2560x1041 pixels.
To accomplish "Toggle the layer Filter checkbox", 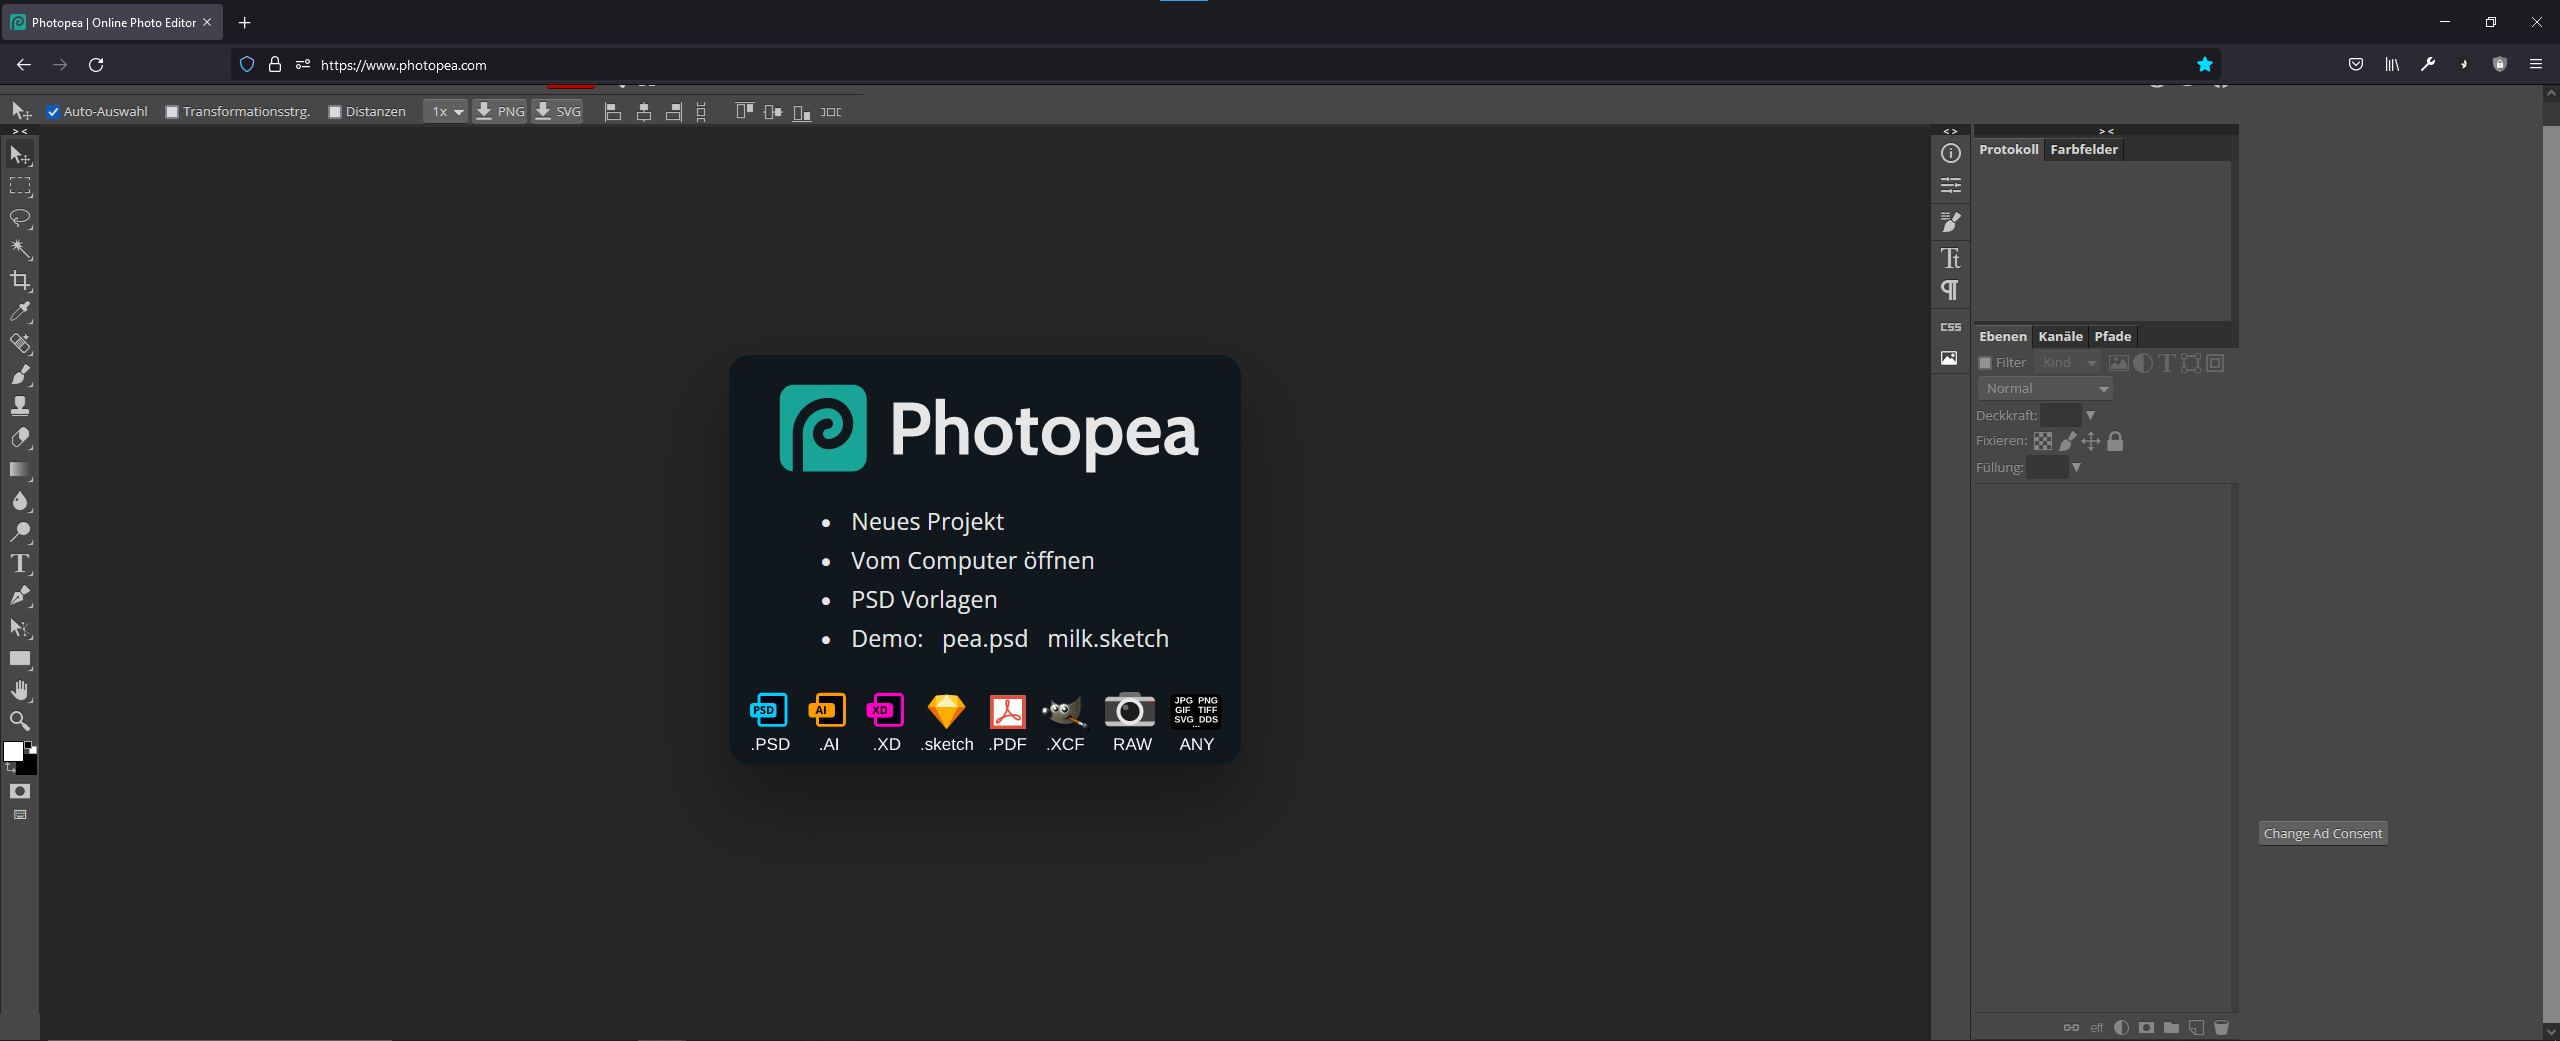I will [1986, 362].
